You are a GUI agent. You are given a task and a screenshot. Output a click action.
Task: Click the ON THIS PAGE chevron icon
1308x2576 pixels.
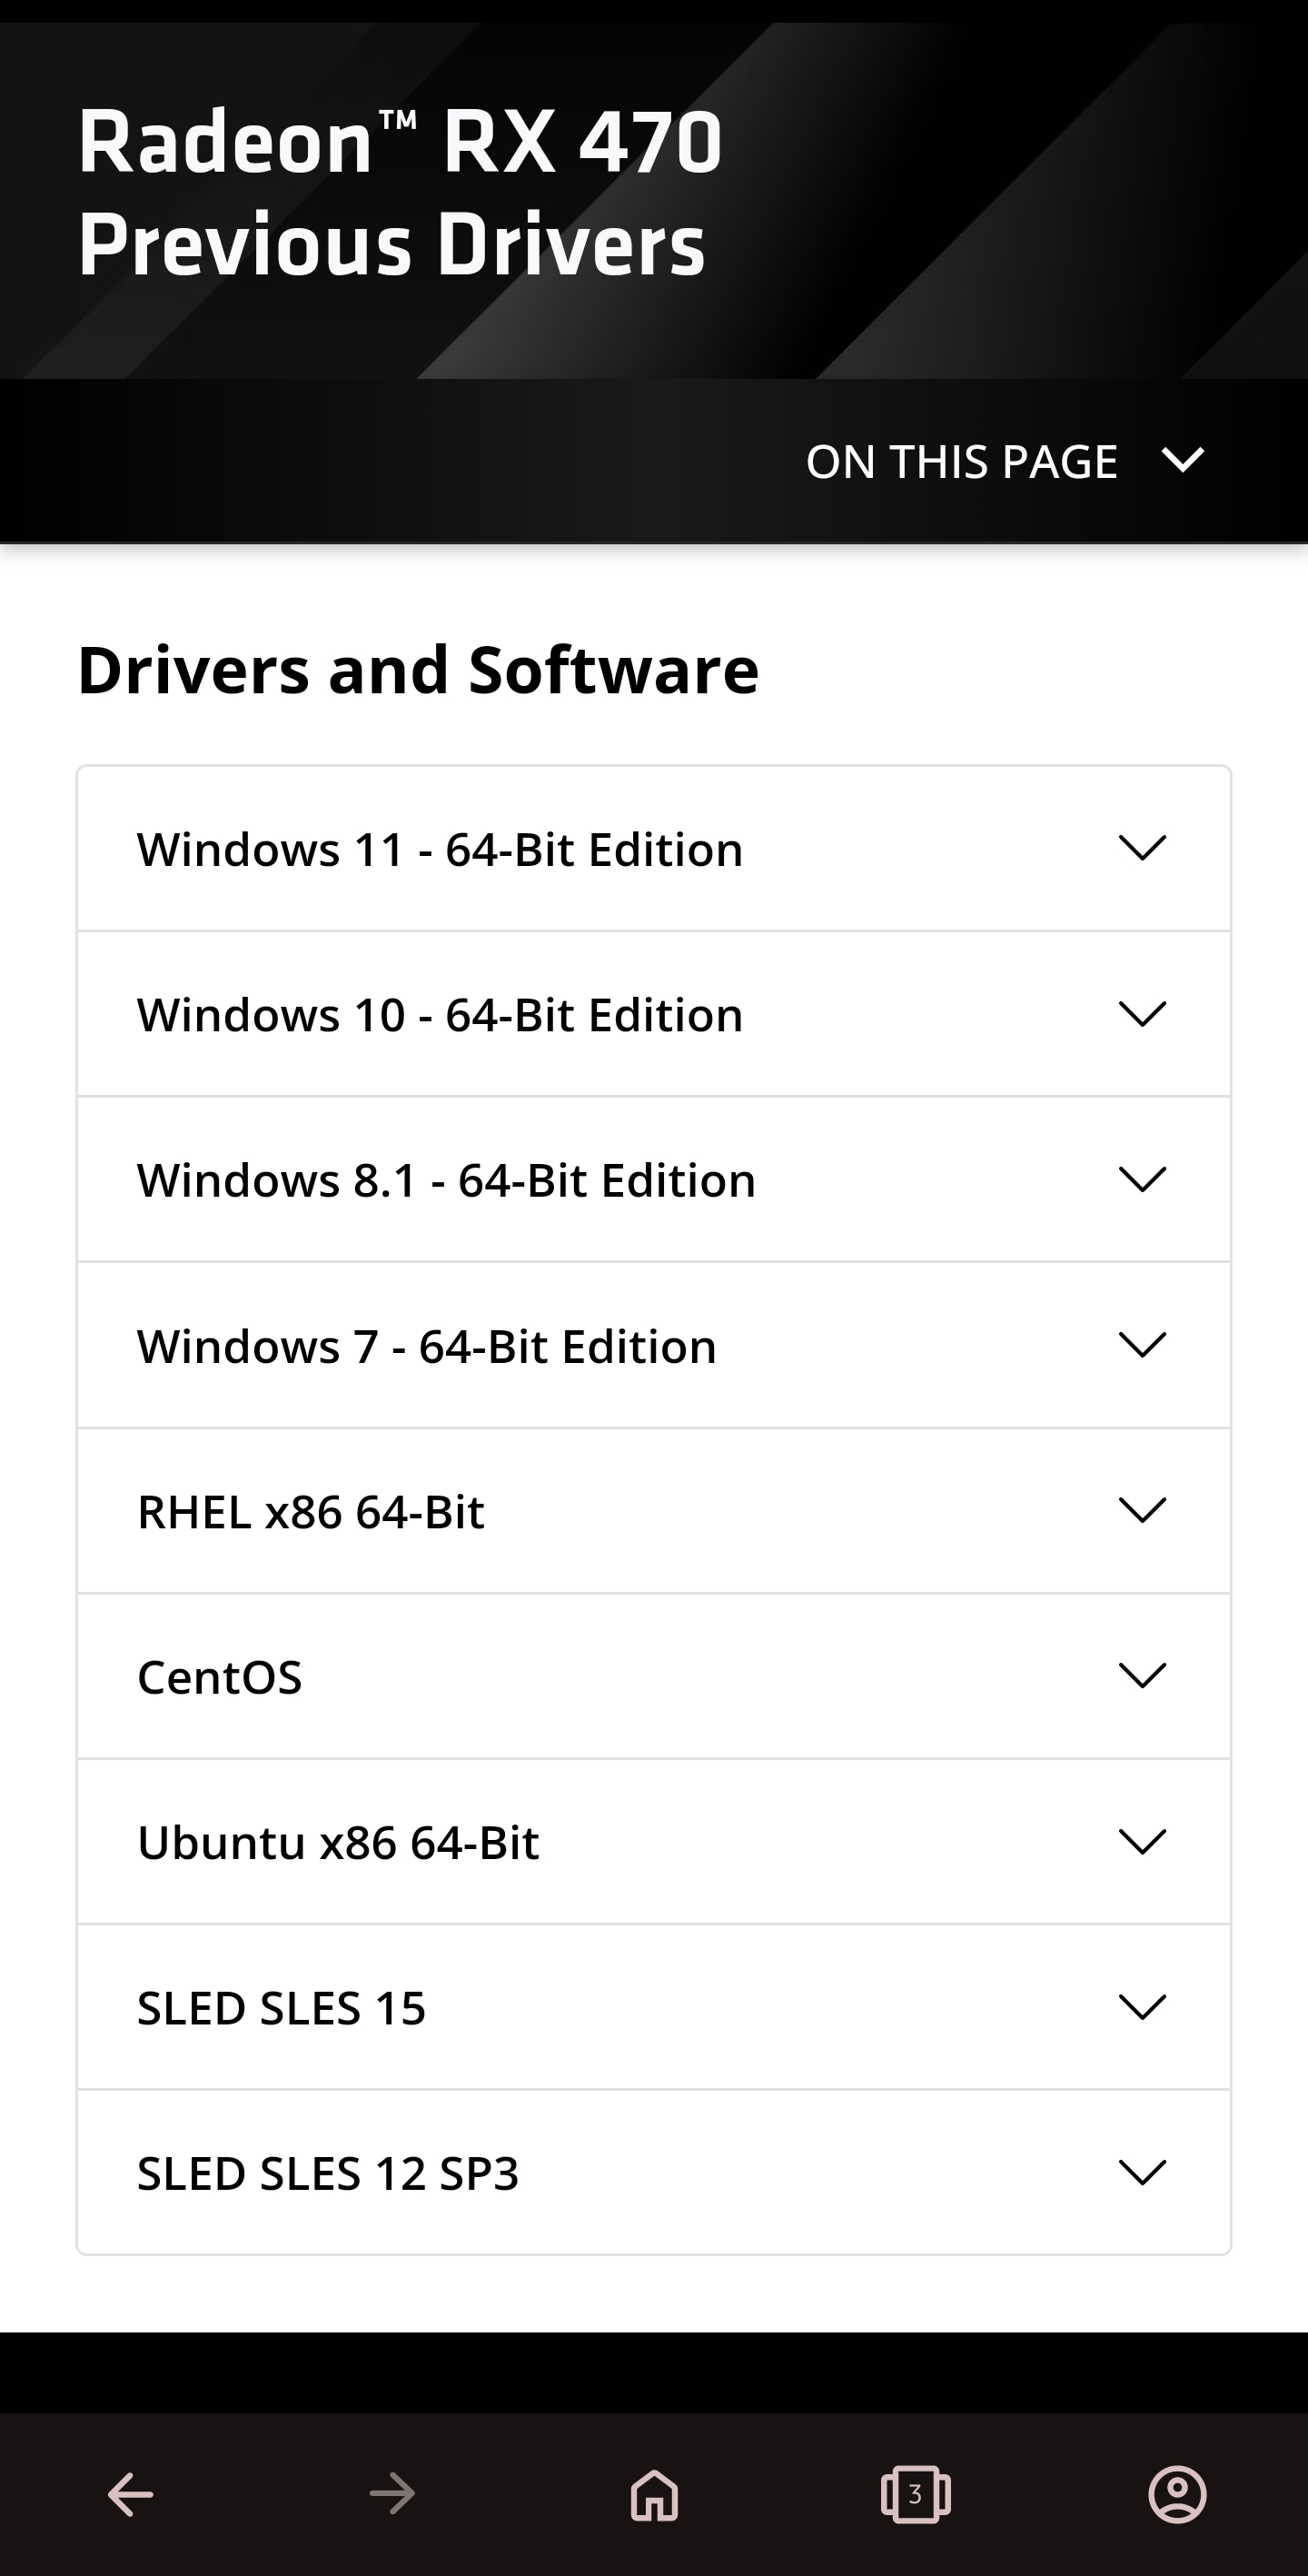click(1182, 461)
